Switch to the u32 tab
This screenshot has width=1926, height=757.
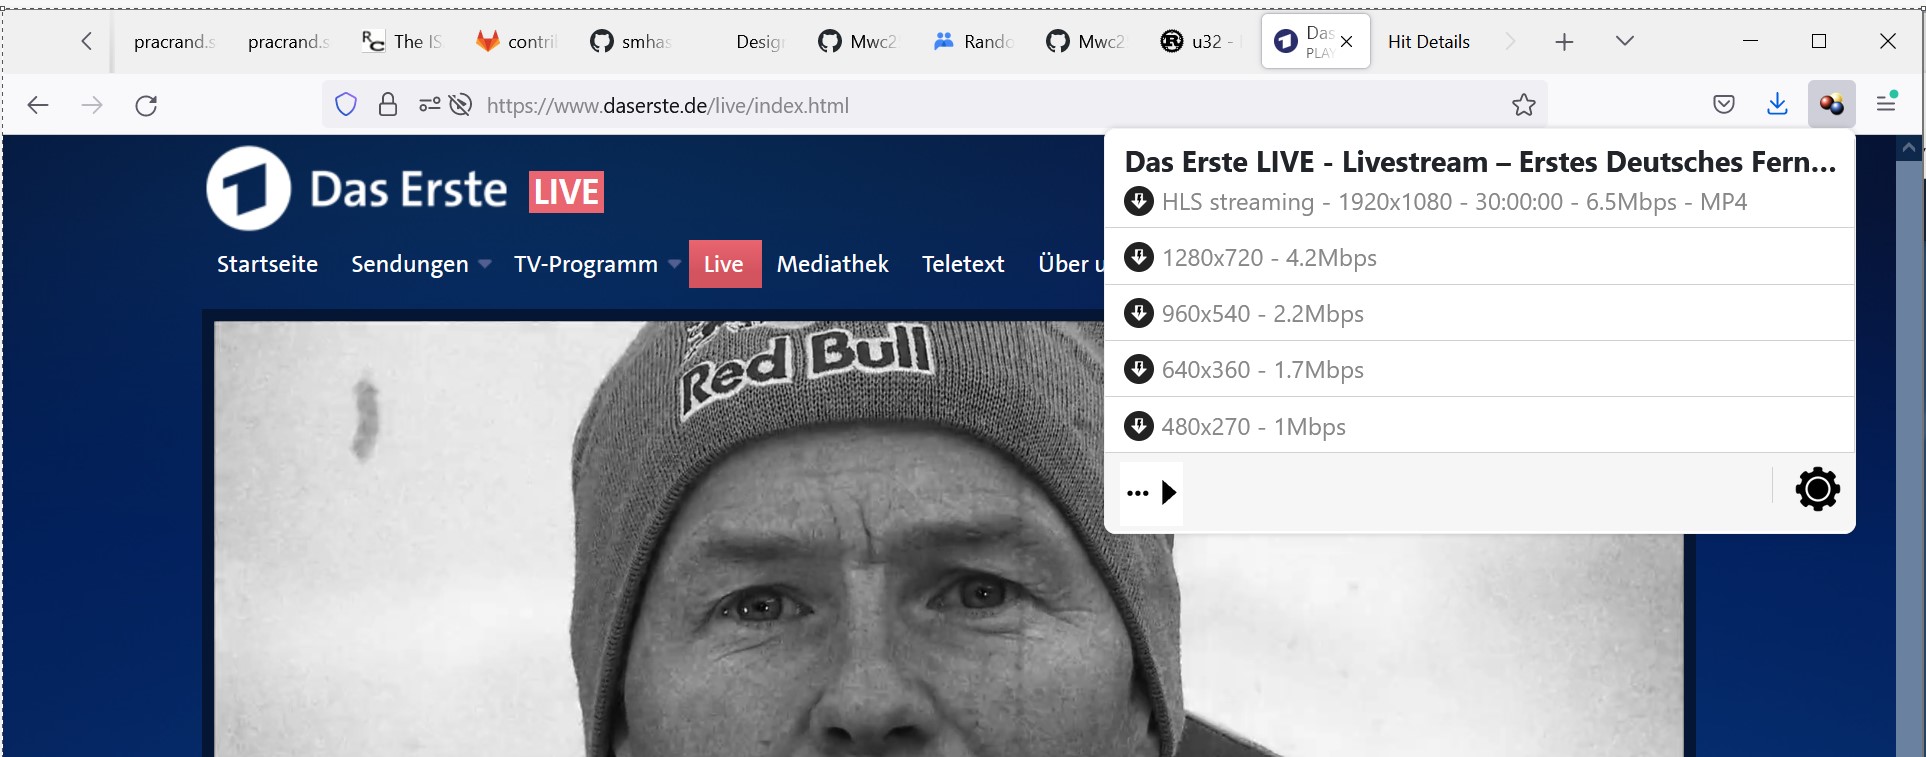coord(1203,42)
